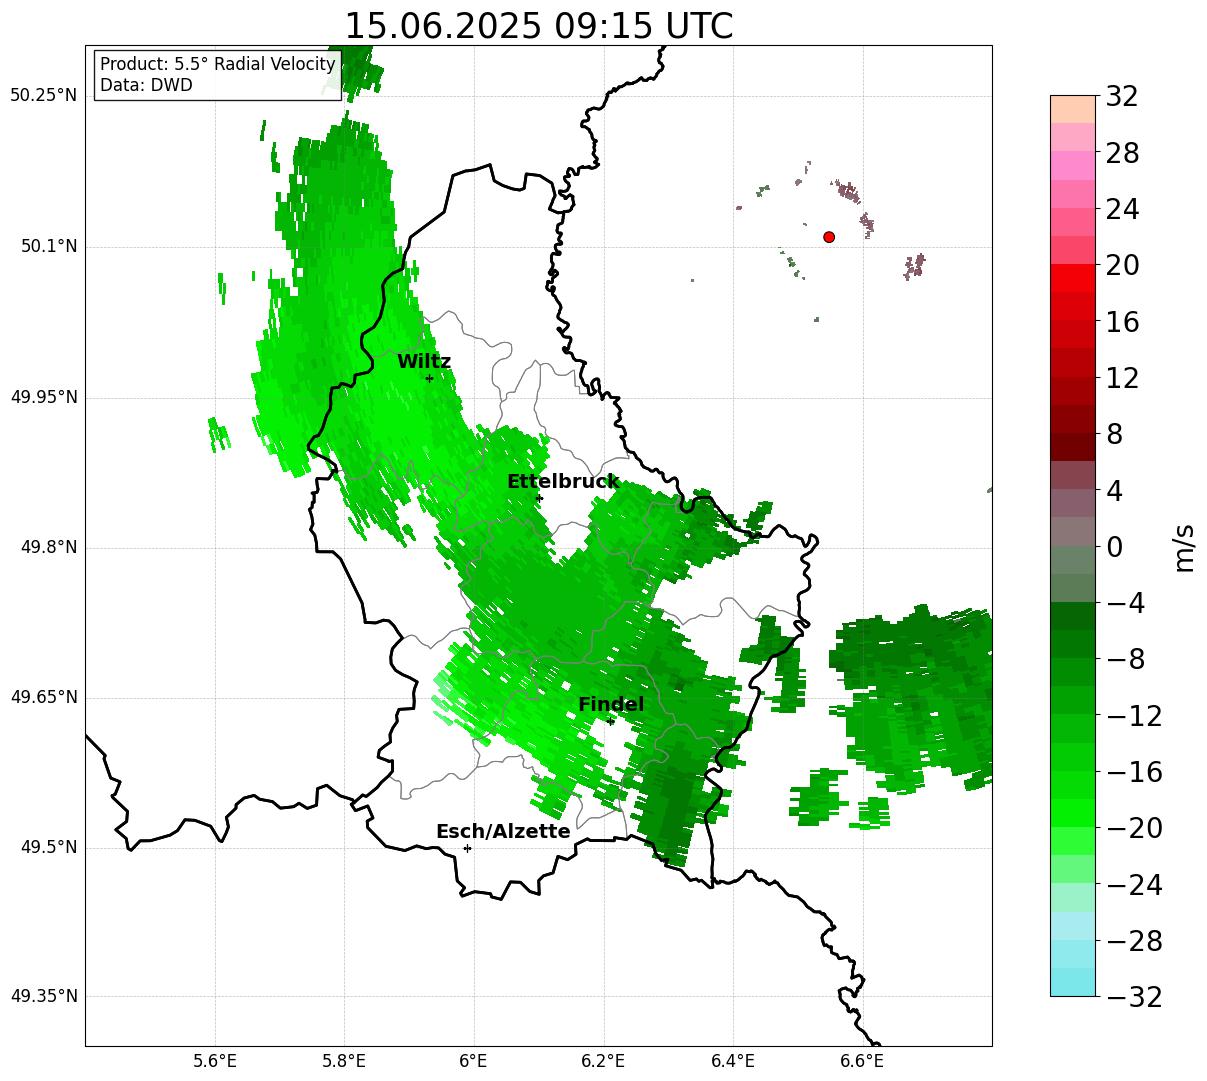
Task: Click the colorbar 12 tick label
Action: pyautogui.click(x=1122, y=378)
